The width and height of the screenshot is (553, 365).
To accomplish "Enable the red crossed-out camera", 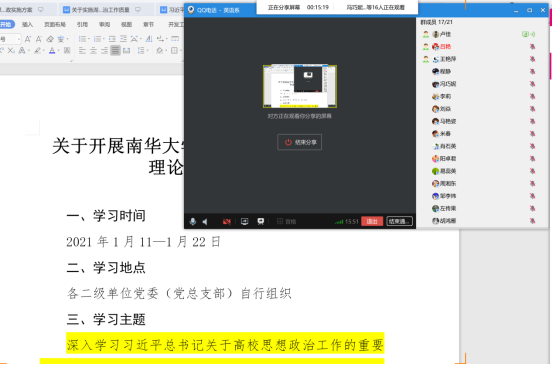I will tap(226, 221).
